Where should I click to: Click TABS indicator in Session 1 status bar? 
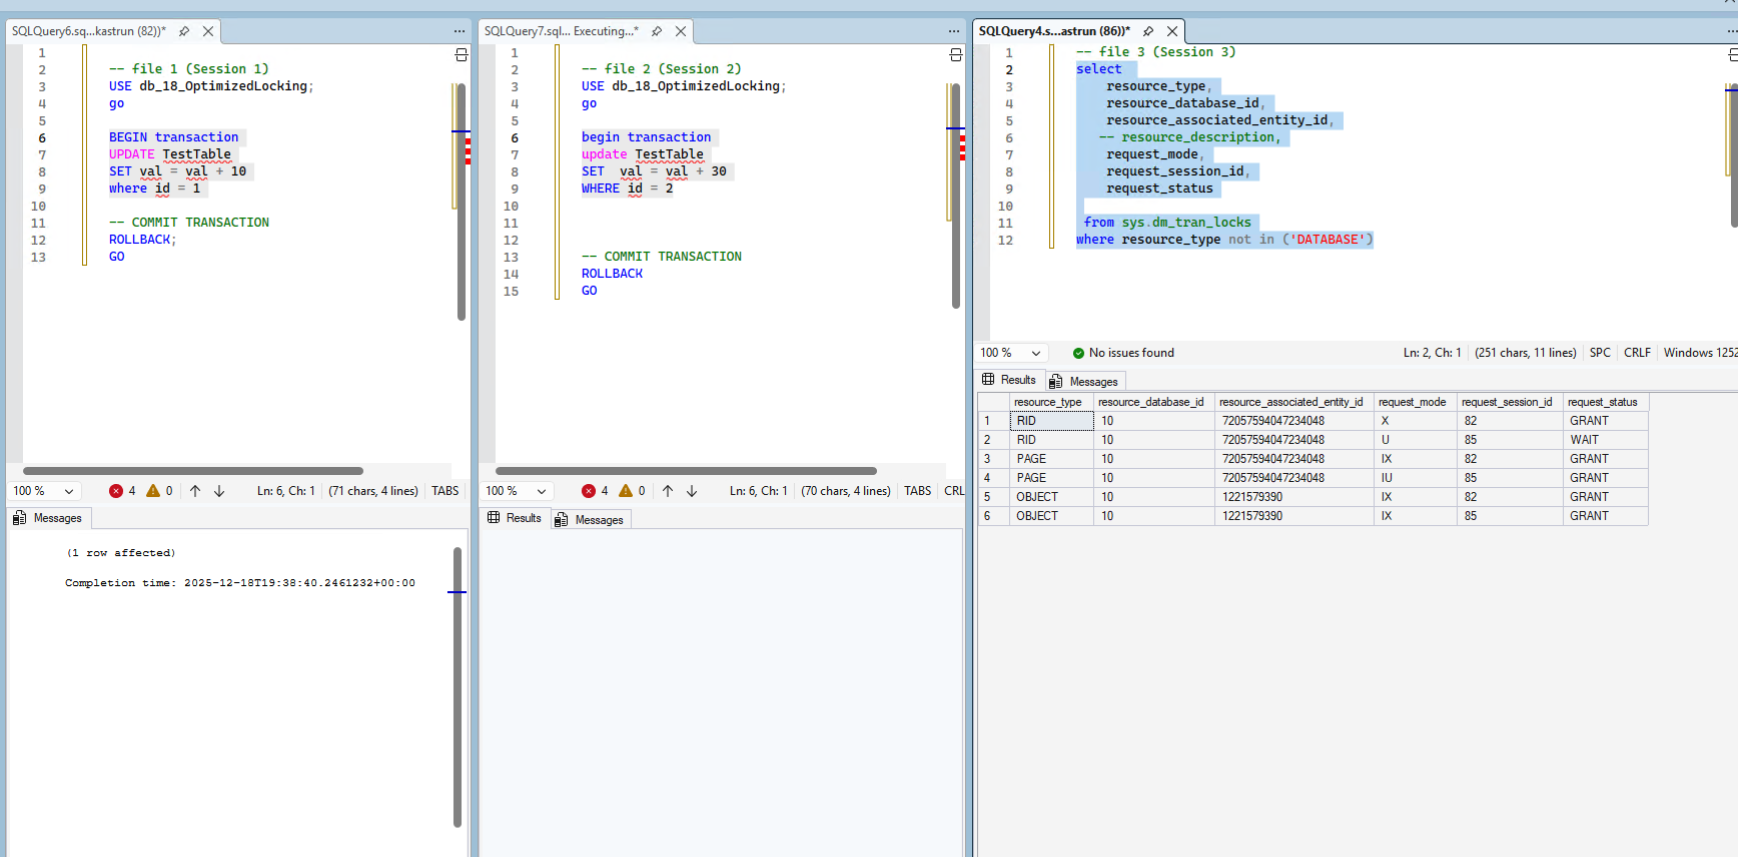(x=445, y=491)
